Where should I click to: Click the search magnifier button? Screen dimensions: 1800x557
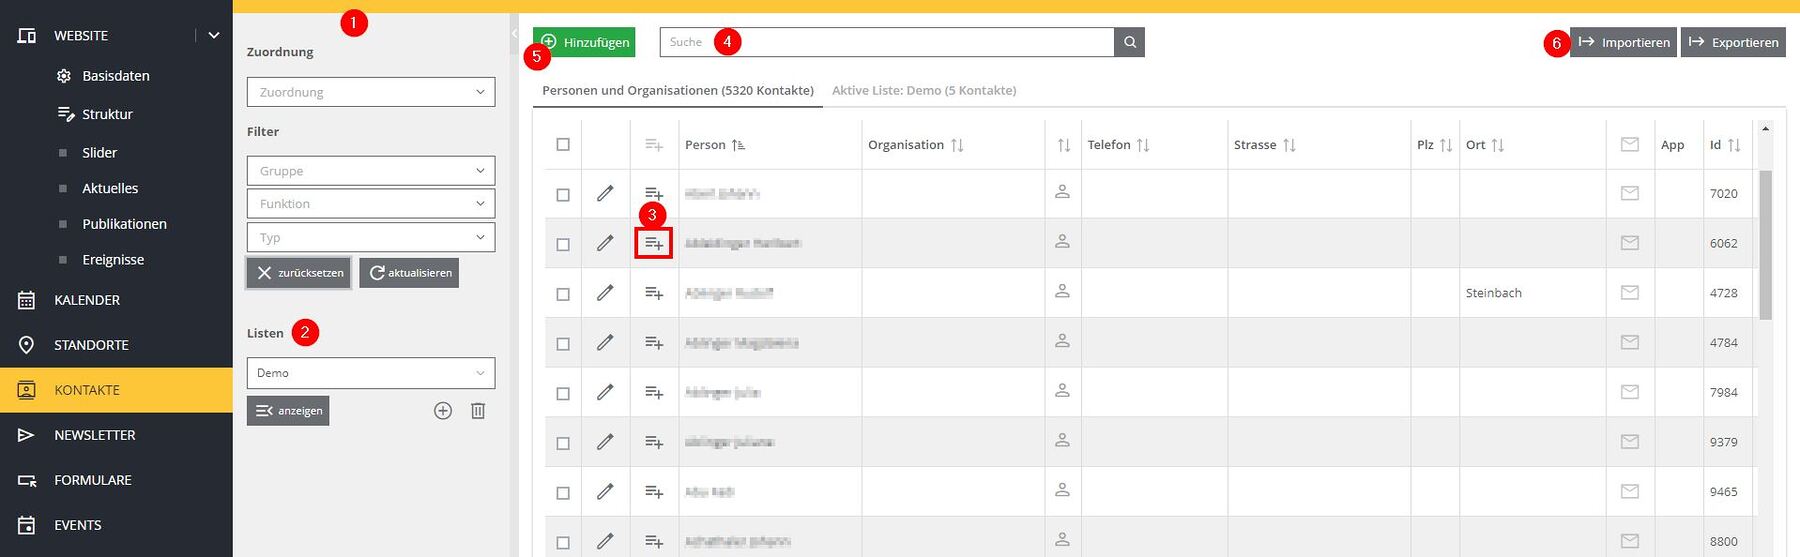tap(1129, 42)
